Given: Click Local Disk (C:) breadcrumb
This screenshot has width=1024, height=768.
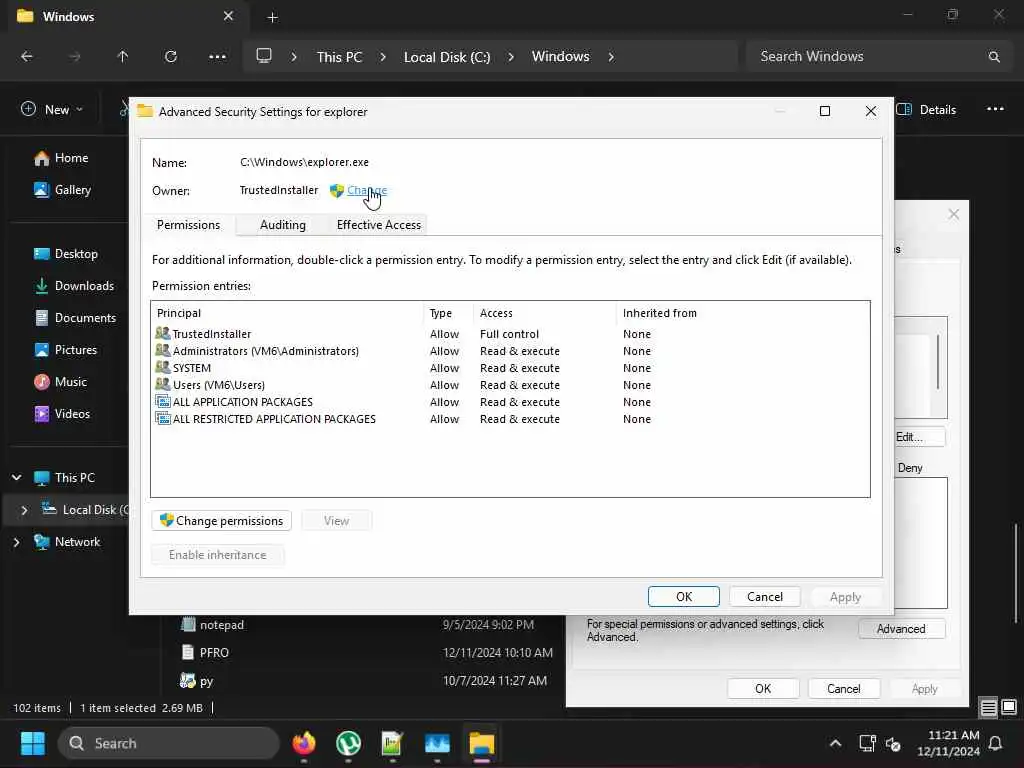Looking at the screenshot, I should pyautogui.click(x=447, y=57).
